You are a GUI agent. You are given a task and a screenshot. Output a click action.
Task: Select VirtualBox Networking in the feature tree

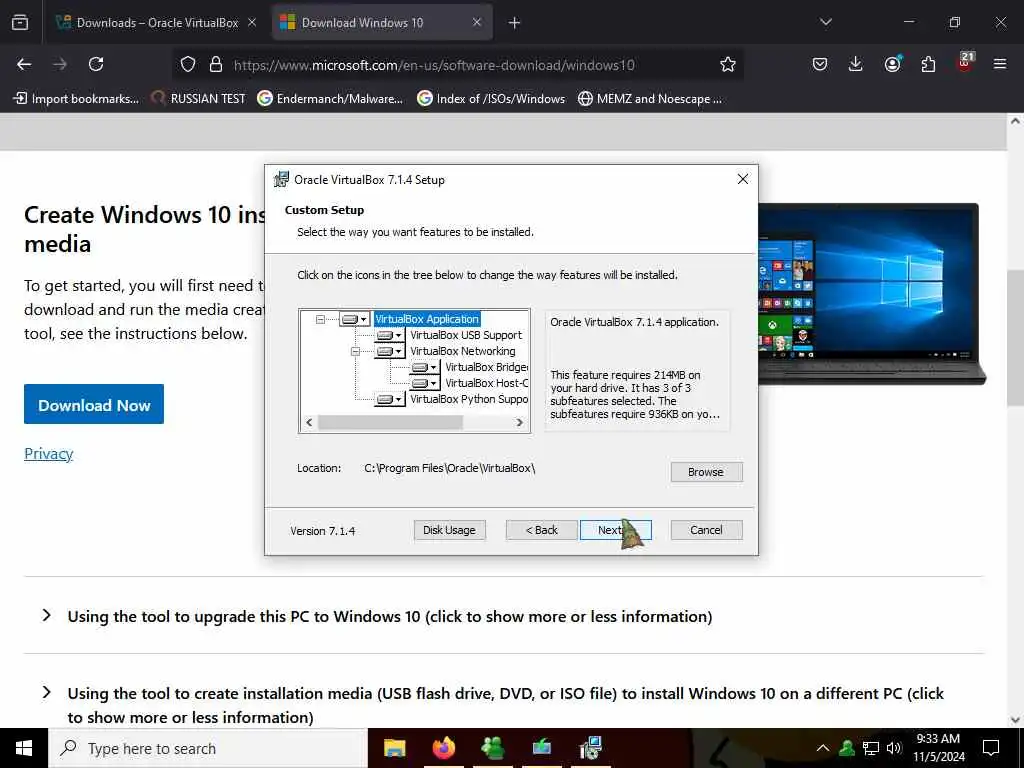462,351
